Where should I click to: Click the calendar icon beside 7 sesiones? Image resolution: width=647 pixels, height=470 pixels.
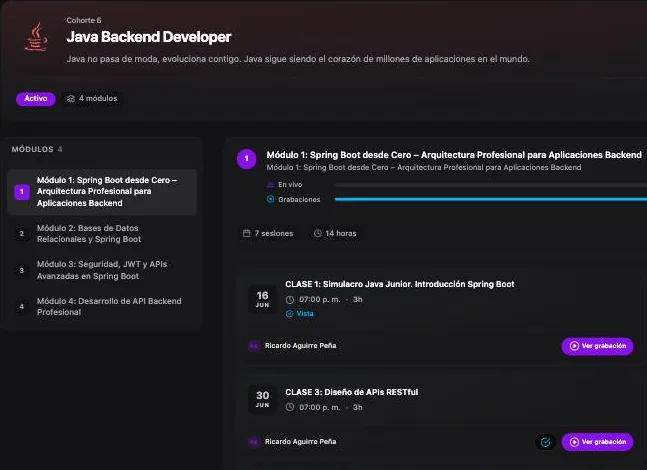[246, 233]
